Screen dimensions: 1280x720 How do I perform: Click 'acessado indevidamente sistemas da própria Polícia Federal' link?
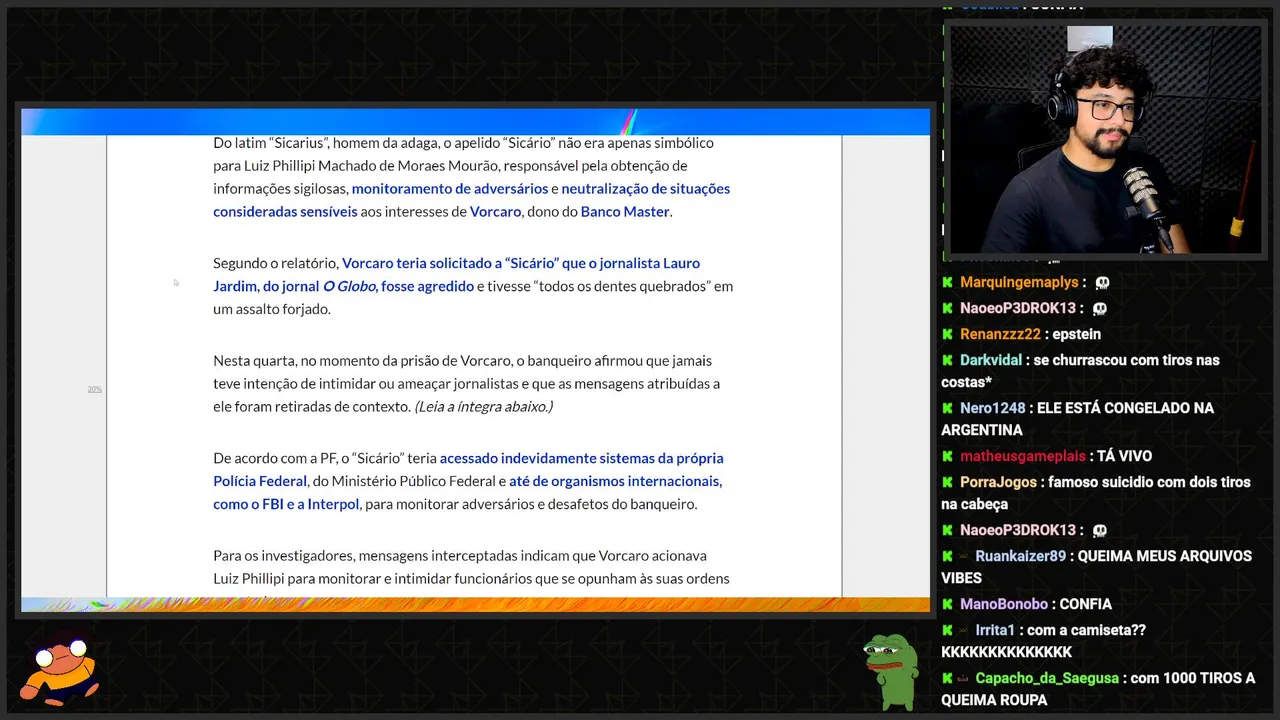[x=468, y=469]
